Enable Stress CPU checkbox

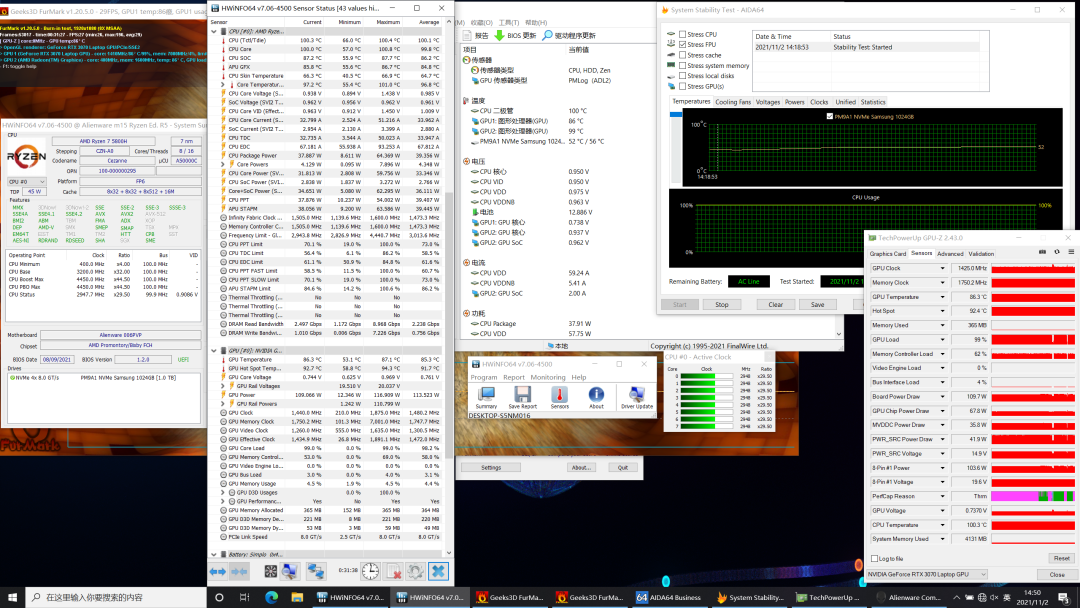point(683,34)
